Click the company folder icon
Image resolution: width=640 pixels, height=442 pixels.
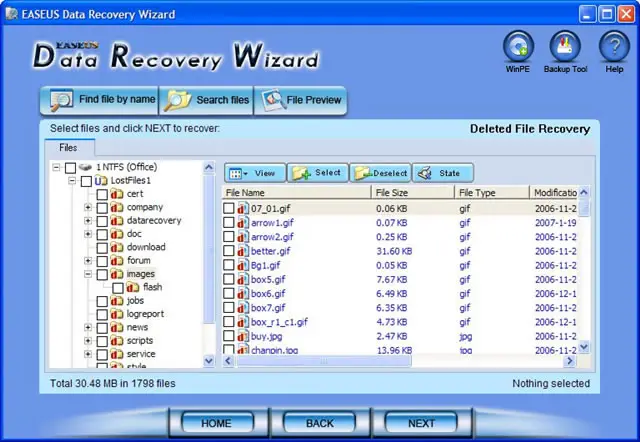coord(117,207)
